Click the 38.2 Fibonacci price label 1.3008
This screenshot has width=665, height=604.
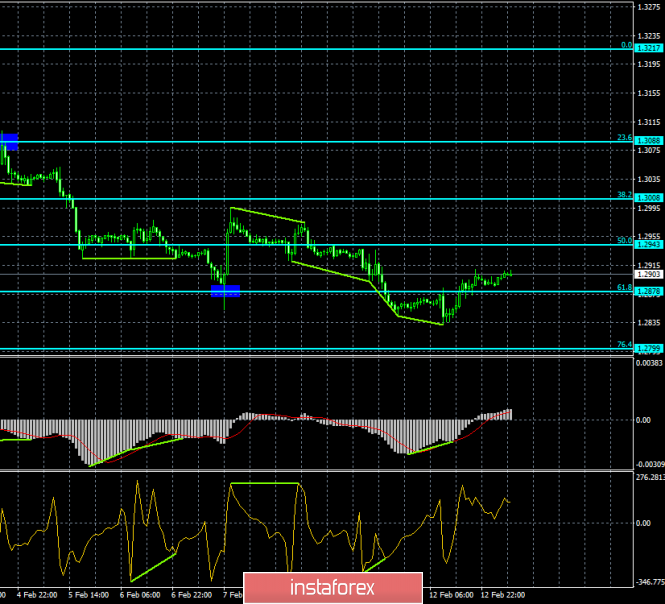(649, 198)
